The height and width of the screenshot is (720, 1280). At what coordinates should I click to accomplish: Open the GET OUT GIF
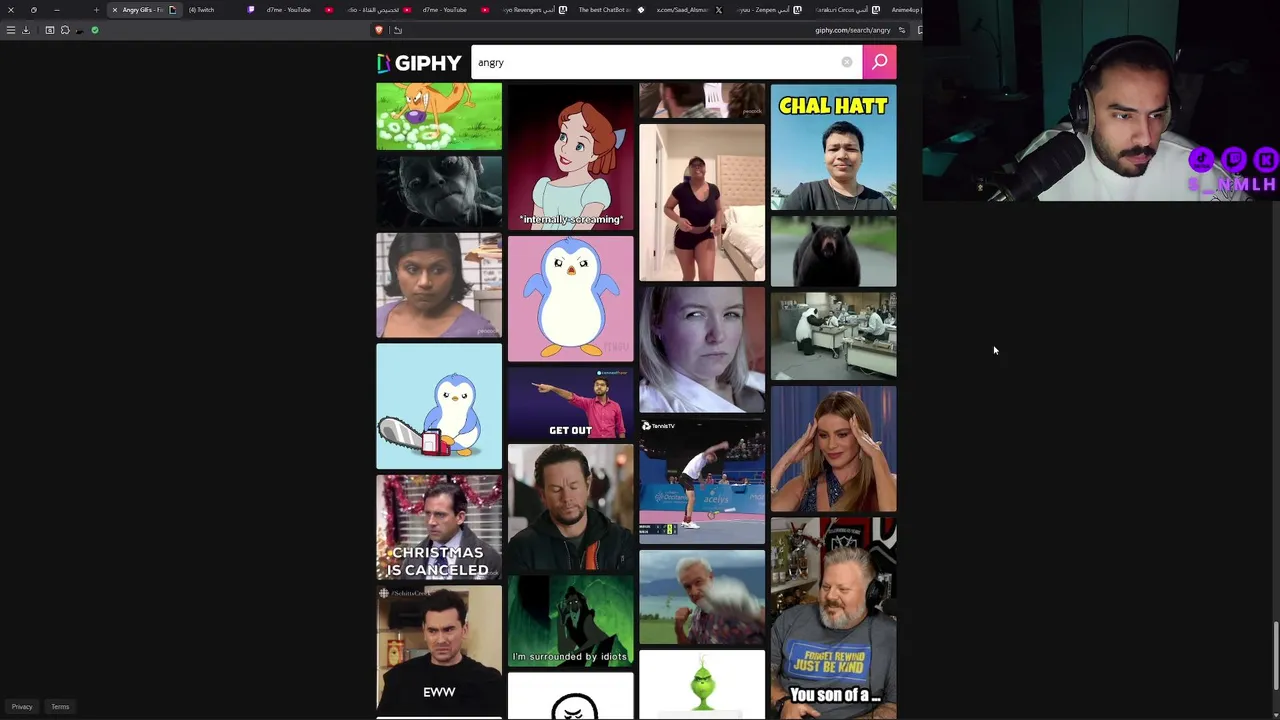tap(570, 403)
